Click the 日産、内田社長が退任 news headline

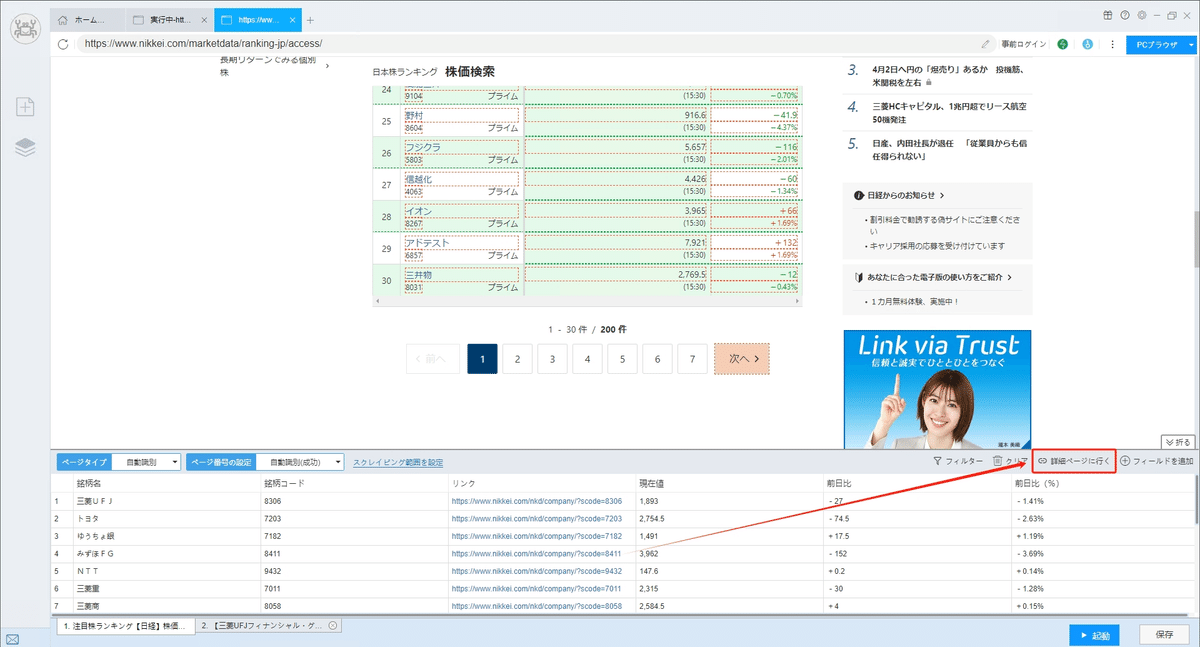coord(950,149)
